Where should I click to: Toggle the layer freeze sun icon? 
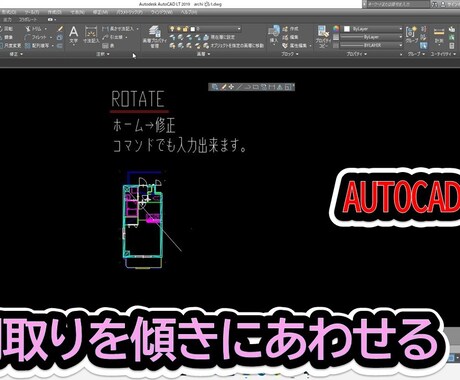(x=179, y=29)
